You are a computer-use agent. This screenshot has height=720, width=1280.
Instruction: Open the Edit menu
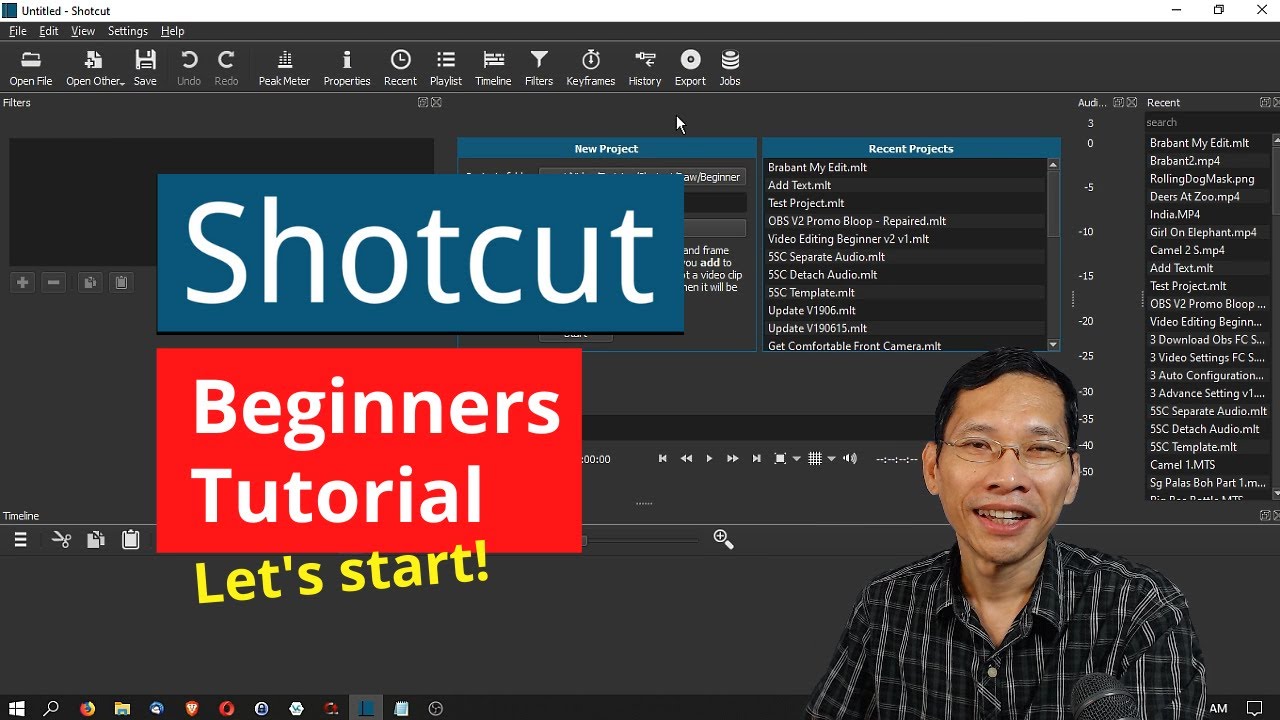(49, 31)
